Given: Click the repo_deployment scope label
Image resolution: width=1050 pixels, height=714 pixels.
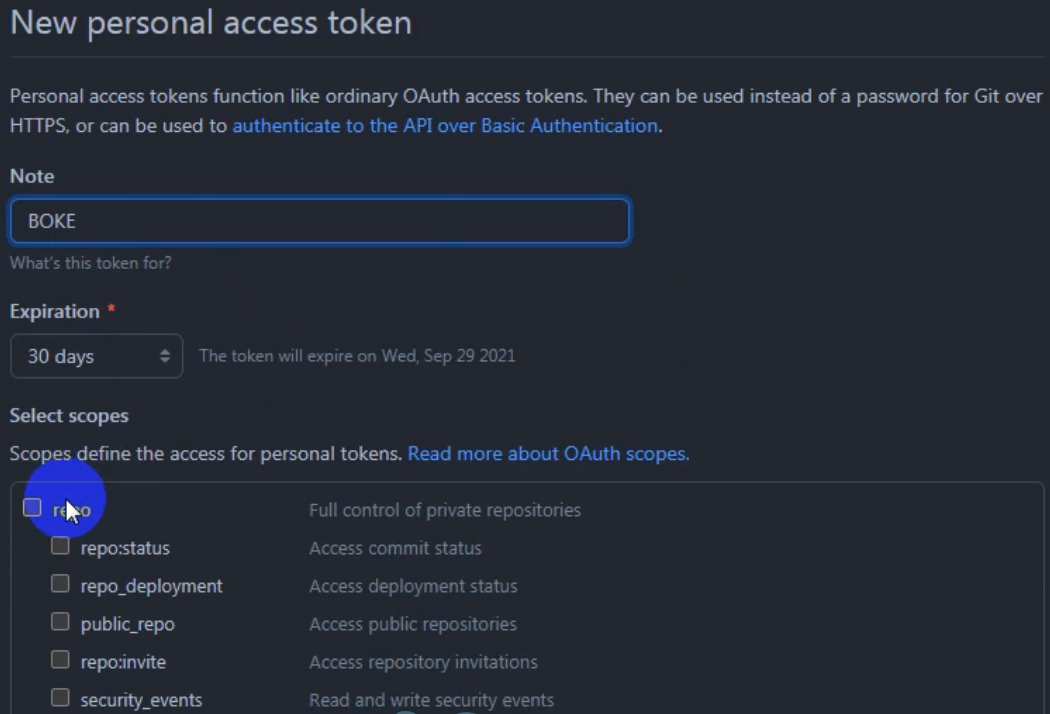Looking at the screenshot, I should coord(151,586).
